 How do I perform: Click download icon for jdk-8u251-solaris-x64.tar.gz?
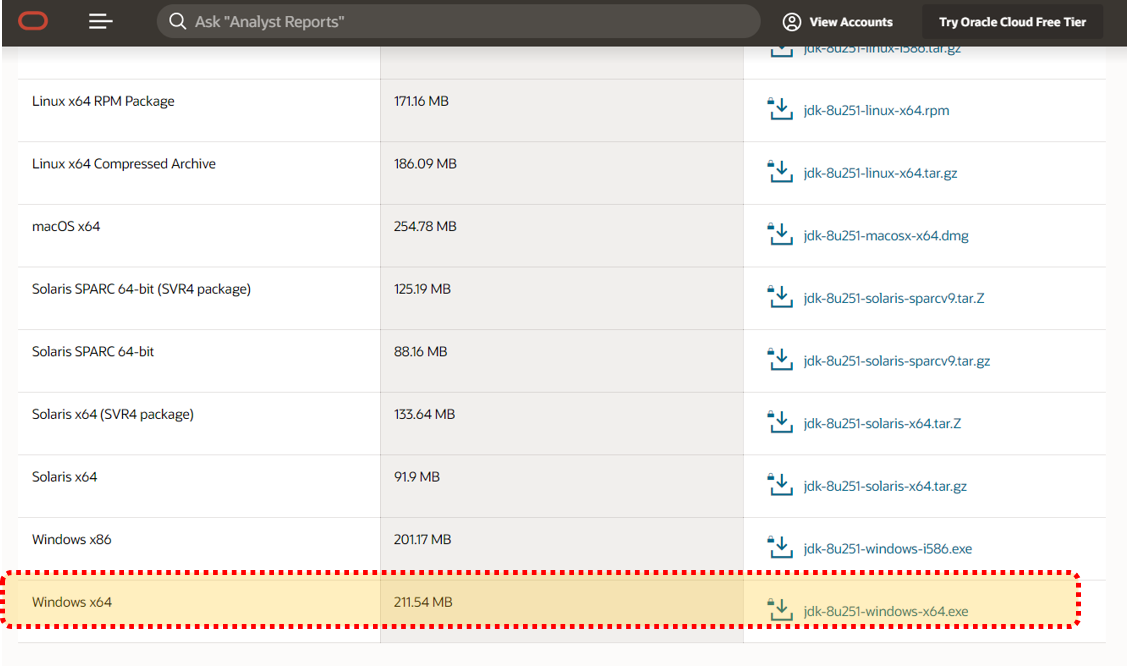780,484
